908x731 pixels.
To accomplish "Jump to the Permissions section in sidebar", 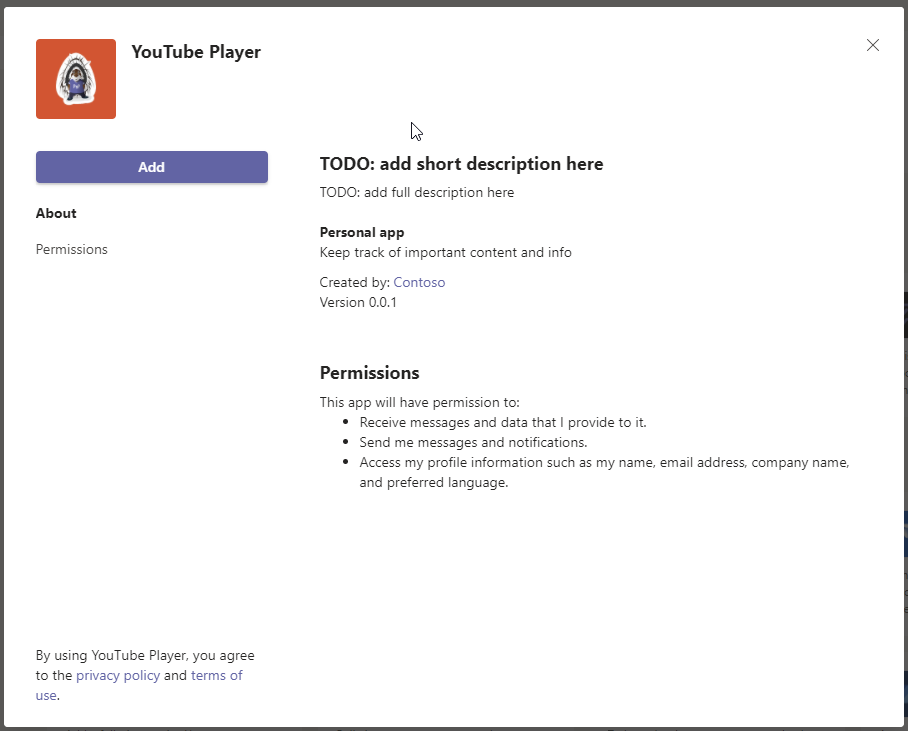I will tap(72, 249).
